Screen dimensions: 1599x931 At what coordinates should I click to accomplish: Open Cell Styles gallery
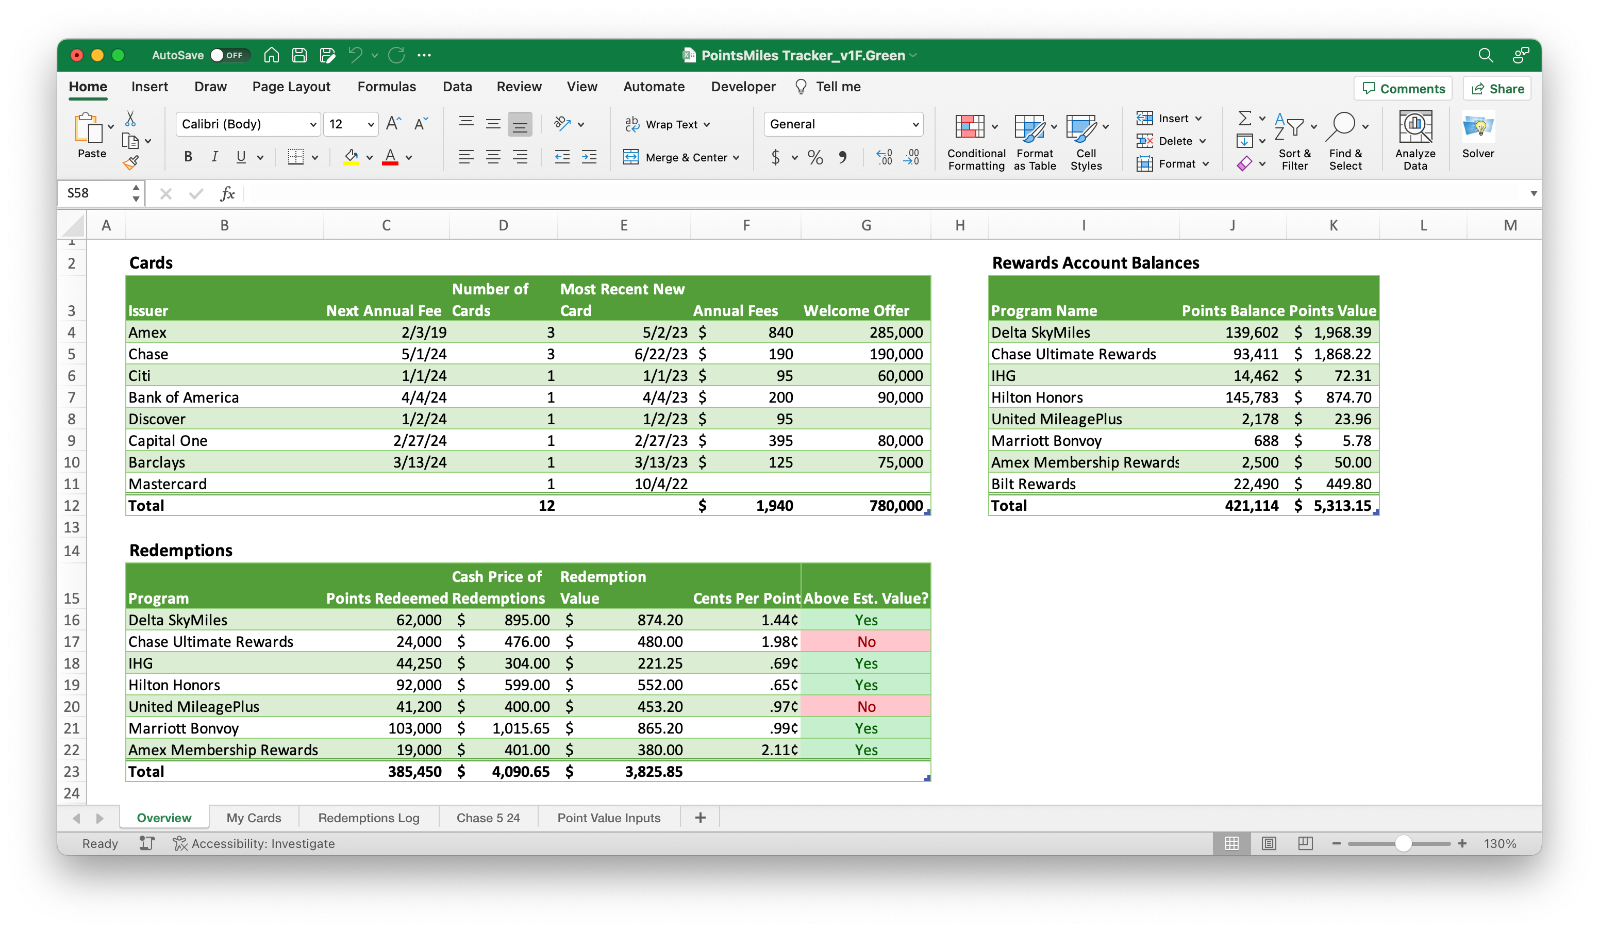(1087, 142)
